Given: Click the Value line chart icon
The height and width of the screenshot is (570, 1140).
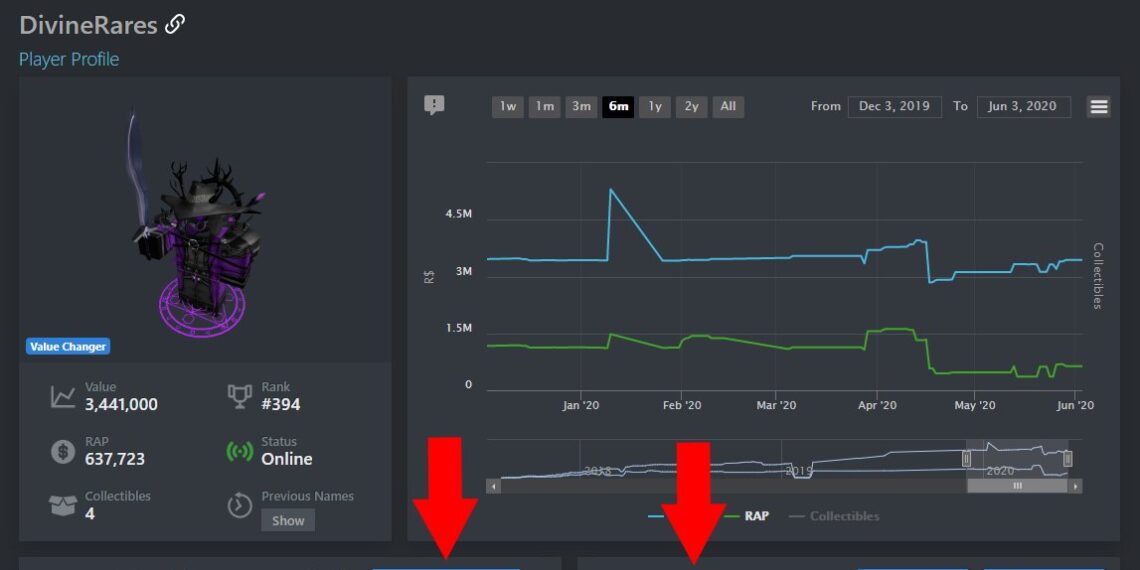Looking at the screenshot, I should pyautogui.click(x=63, y=397).
